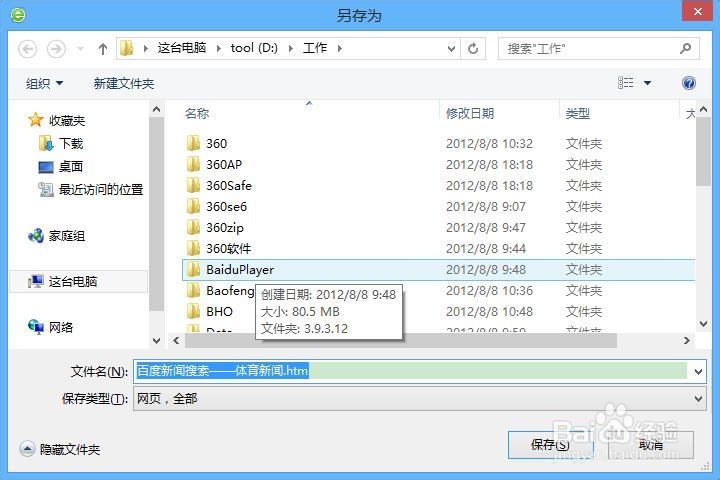The width and height of the screenshot is (720, 480).
Task: Click the Back navigation arrow
Action: (28, 49)
